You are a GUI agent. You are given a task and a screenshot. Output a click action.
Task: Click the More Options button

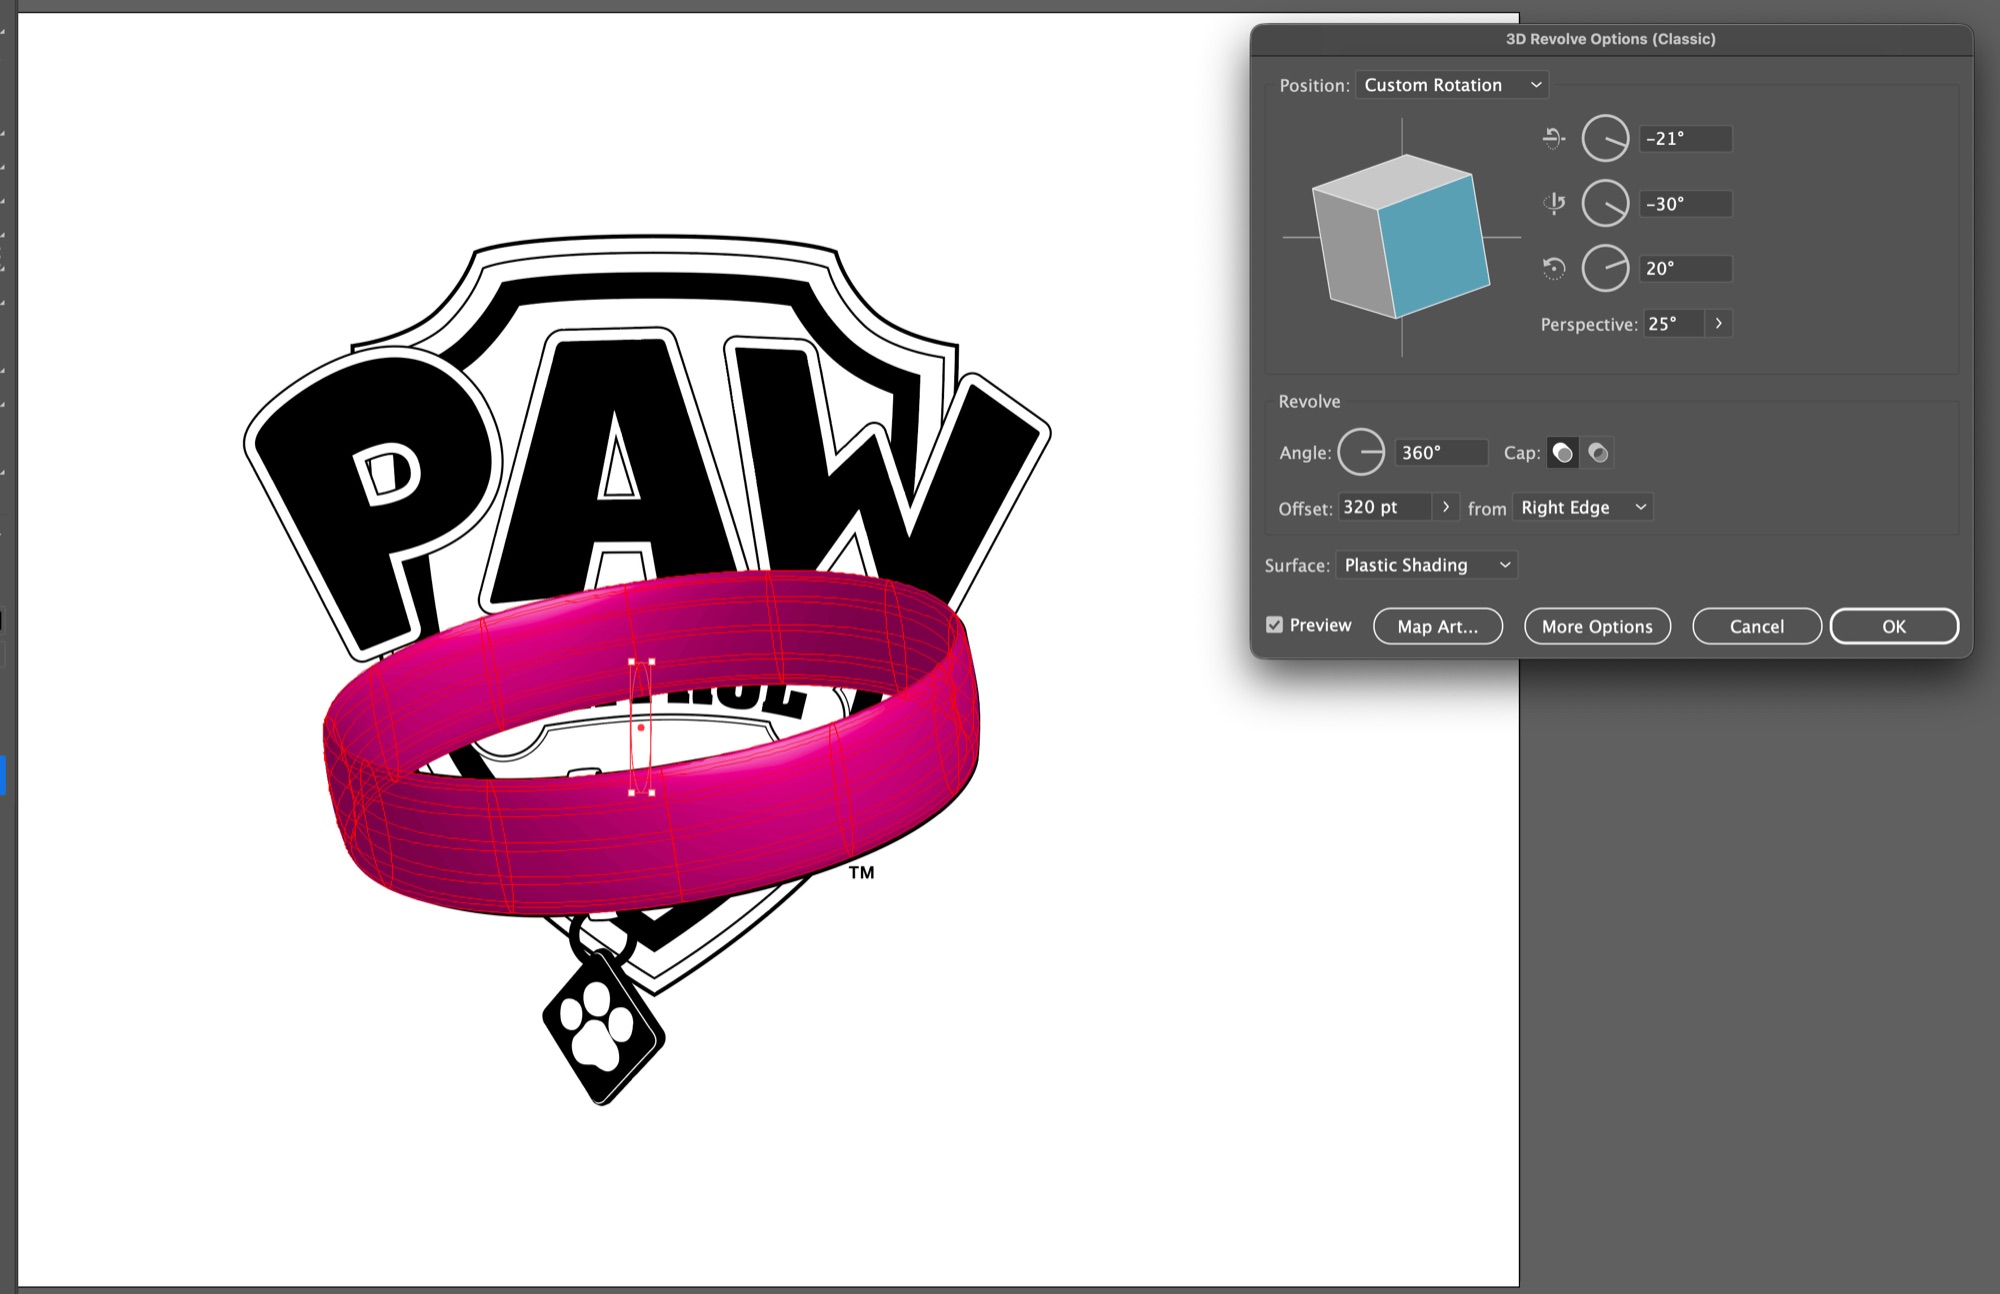1597,626
